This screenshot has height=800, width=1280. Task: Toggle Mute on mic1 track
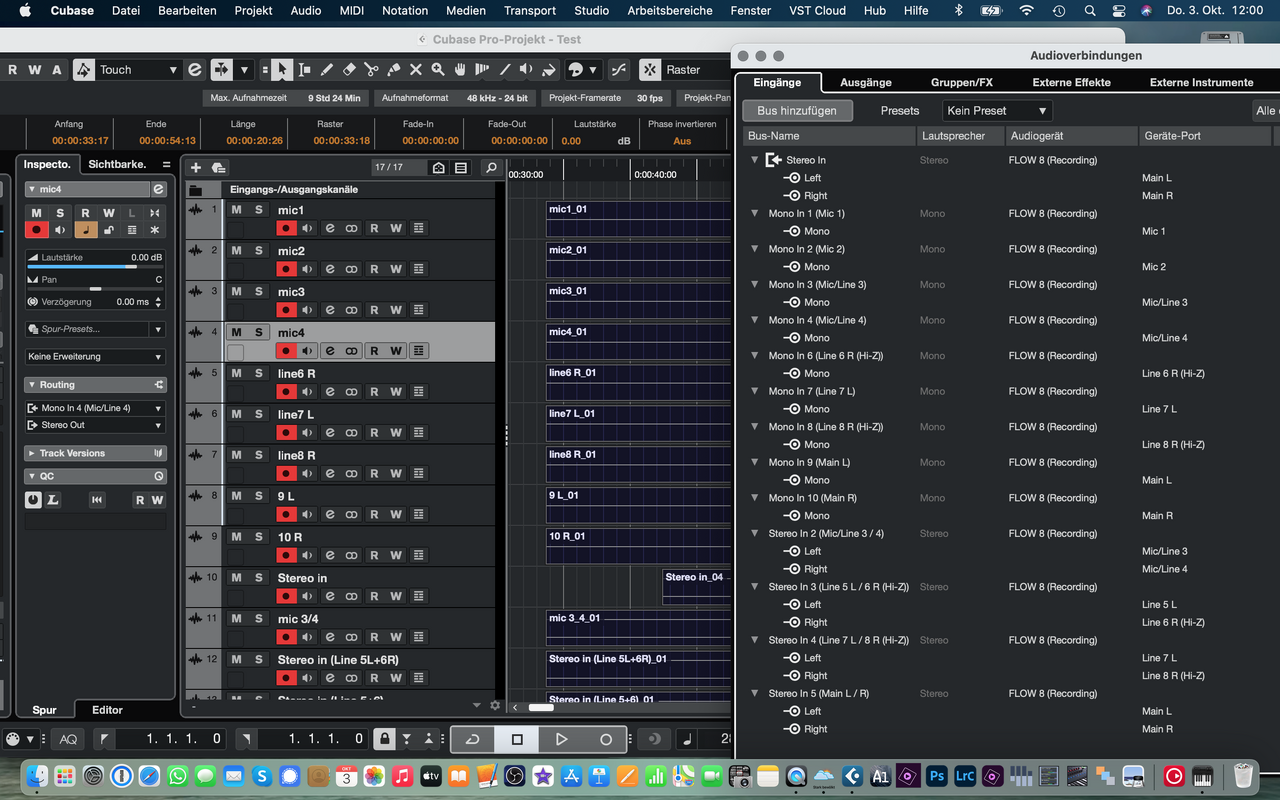click(237, 210)
